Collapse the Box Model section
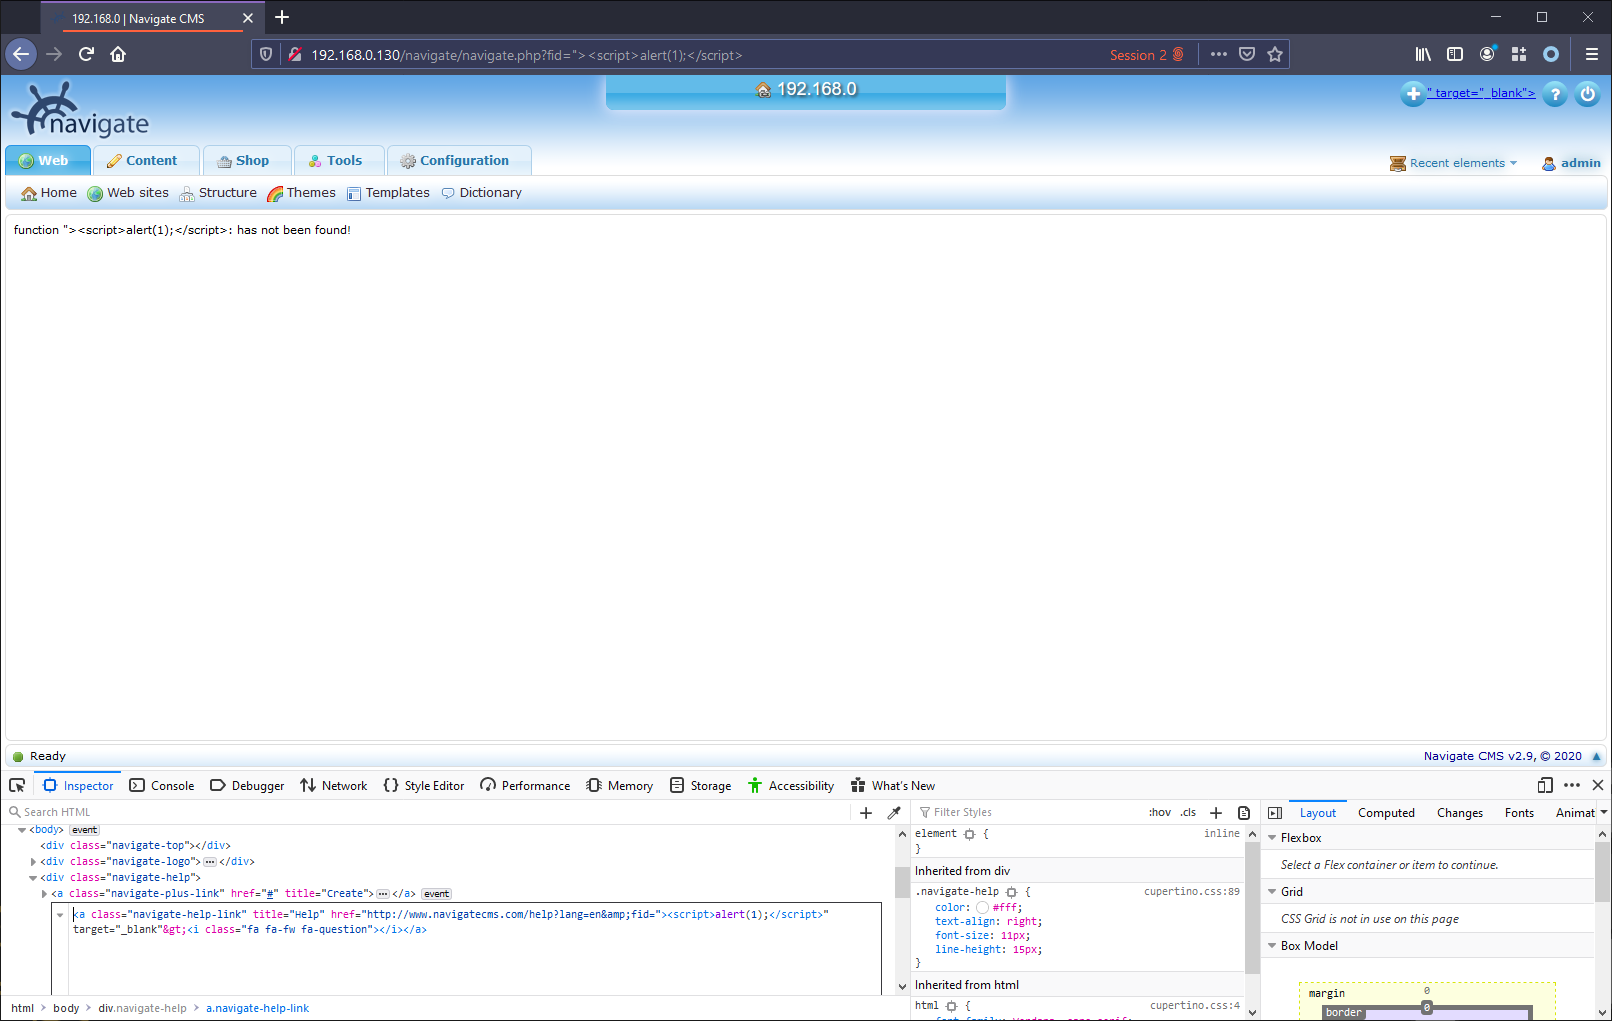 point(1272,946)
